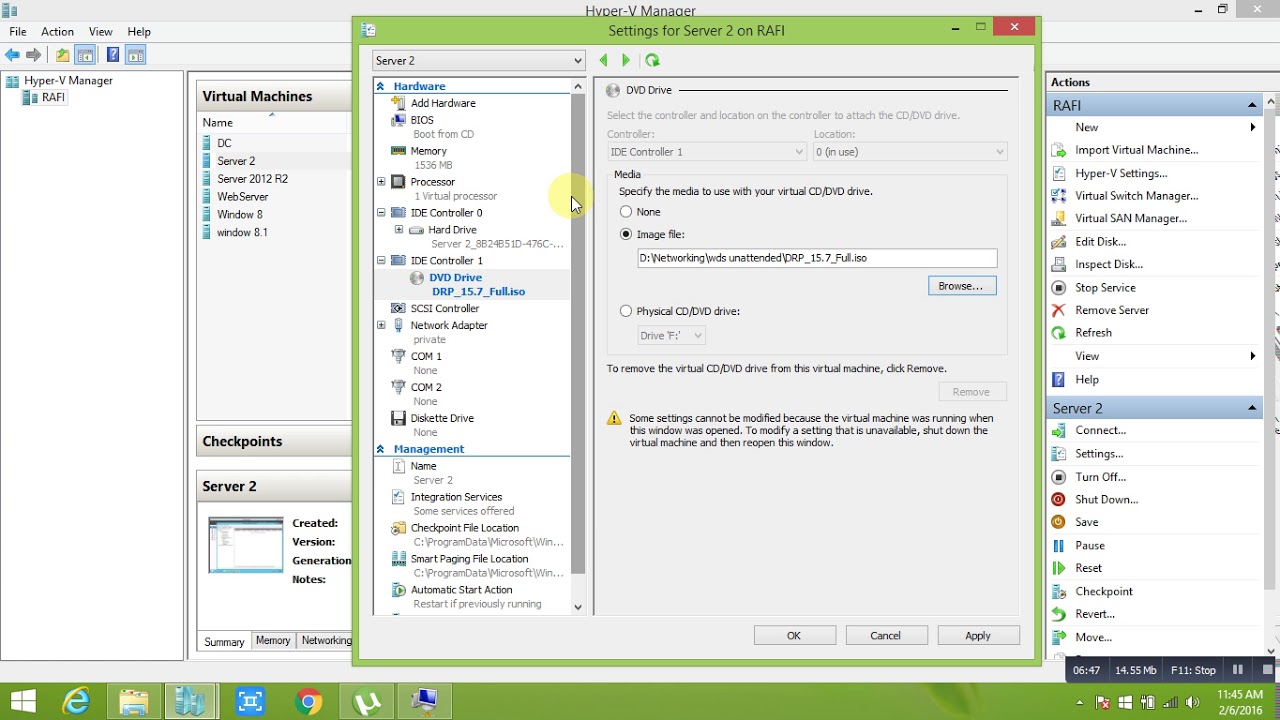Click the image file path input field
This screenshot has height=720, width=1280.
817,258
